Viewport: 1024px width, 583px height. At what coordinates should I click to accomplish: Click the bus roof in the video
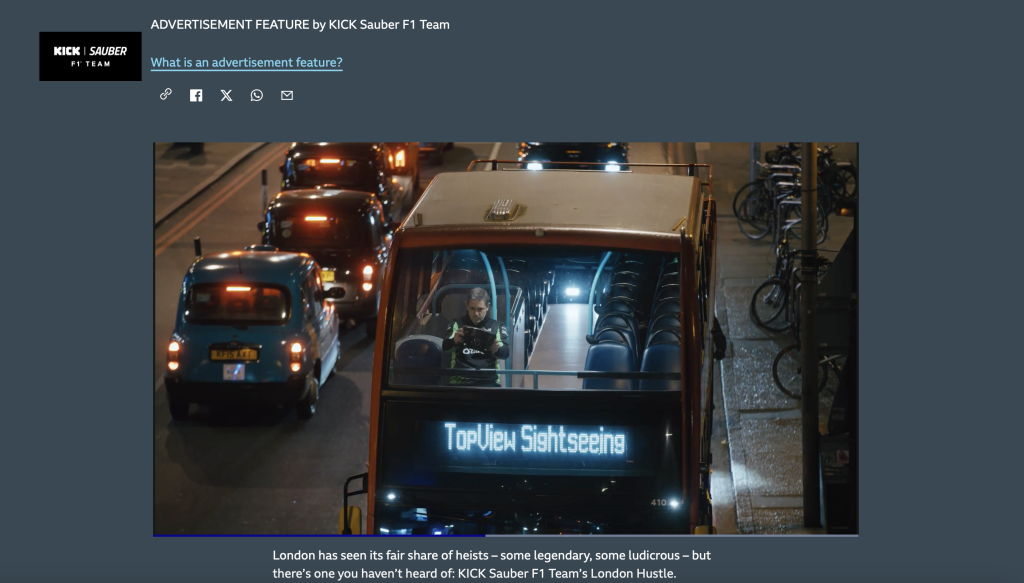pyautogui.click(x=550, y=205)
